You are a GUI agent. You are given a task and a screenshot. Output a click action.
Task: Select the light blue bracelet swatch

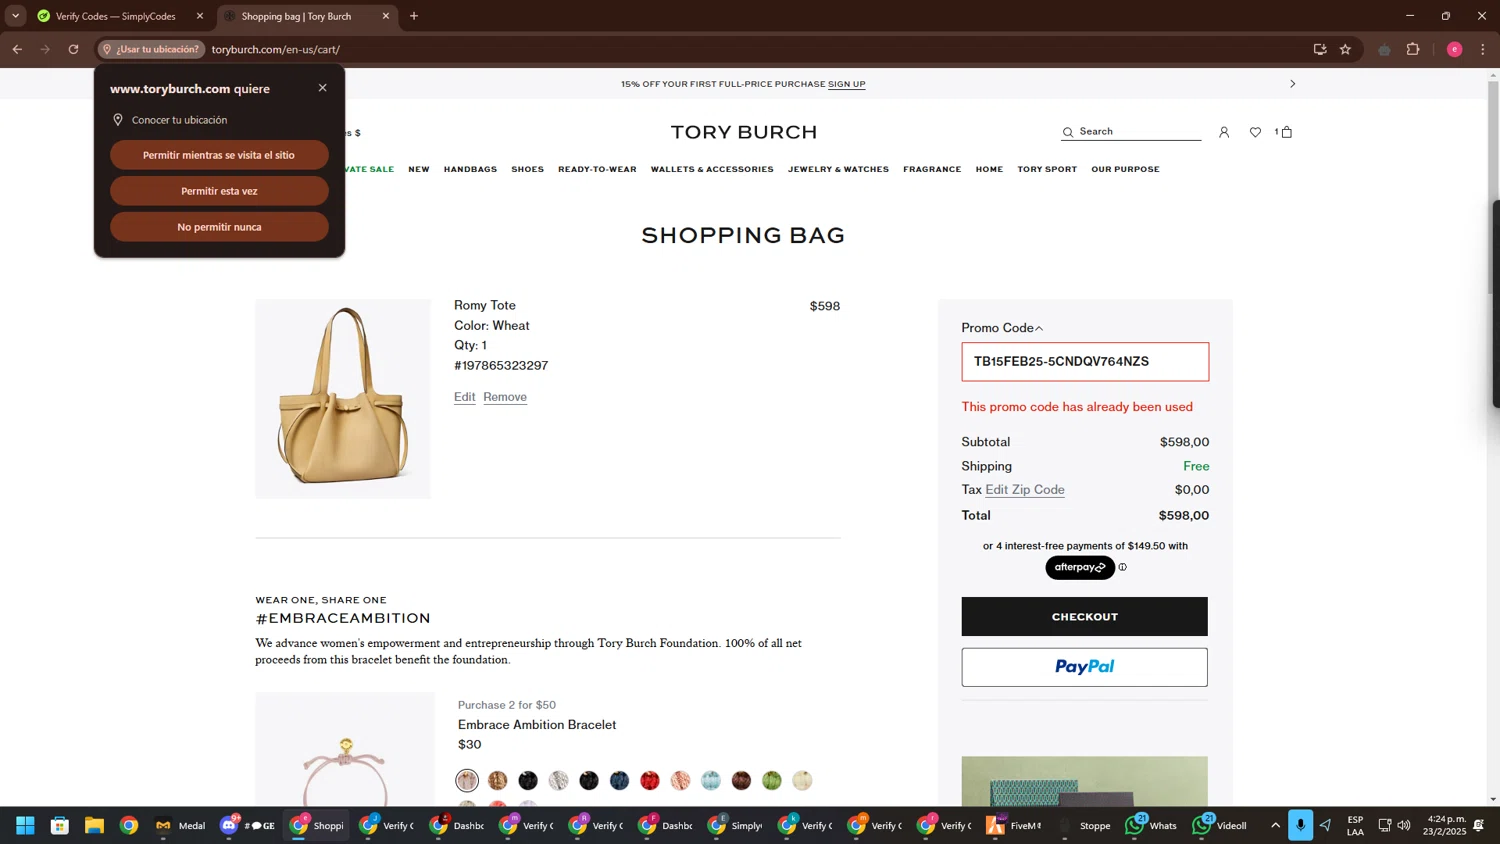710,781
